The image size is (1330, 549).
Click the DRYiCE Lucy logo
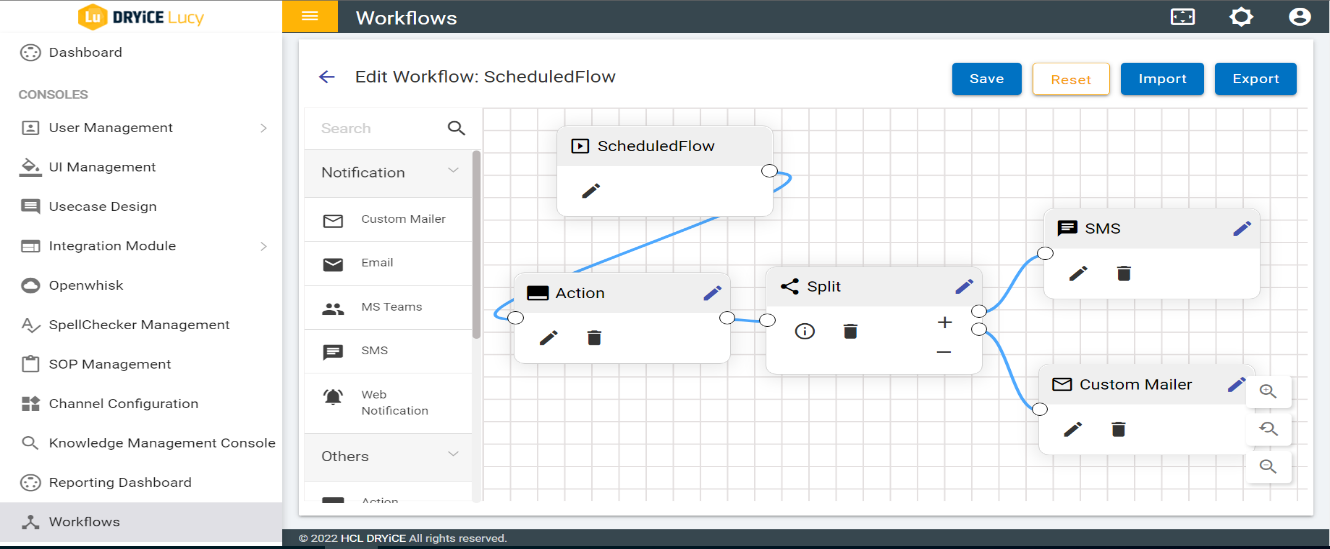point(141,17)
